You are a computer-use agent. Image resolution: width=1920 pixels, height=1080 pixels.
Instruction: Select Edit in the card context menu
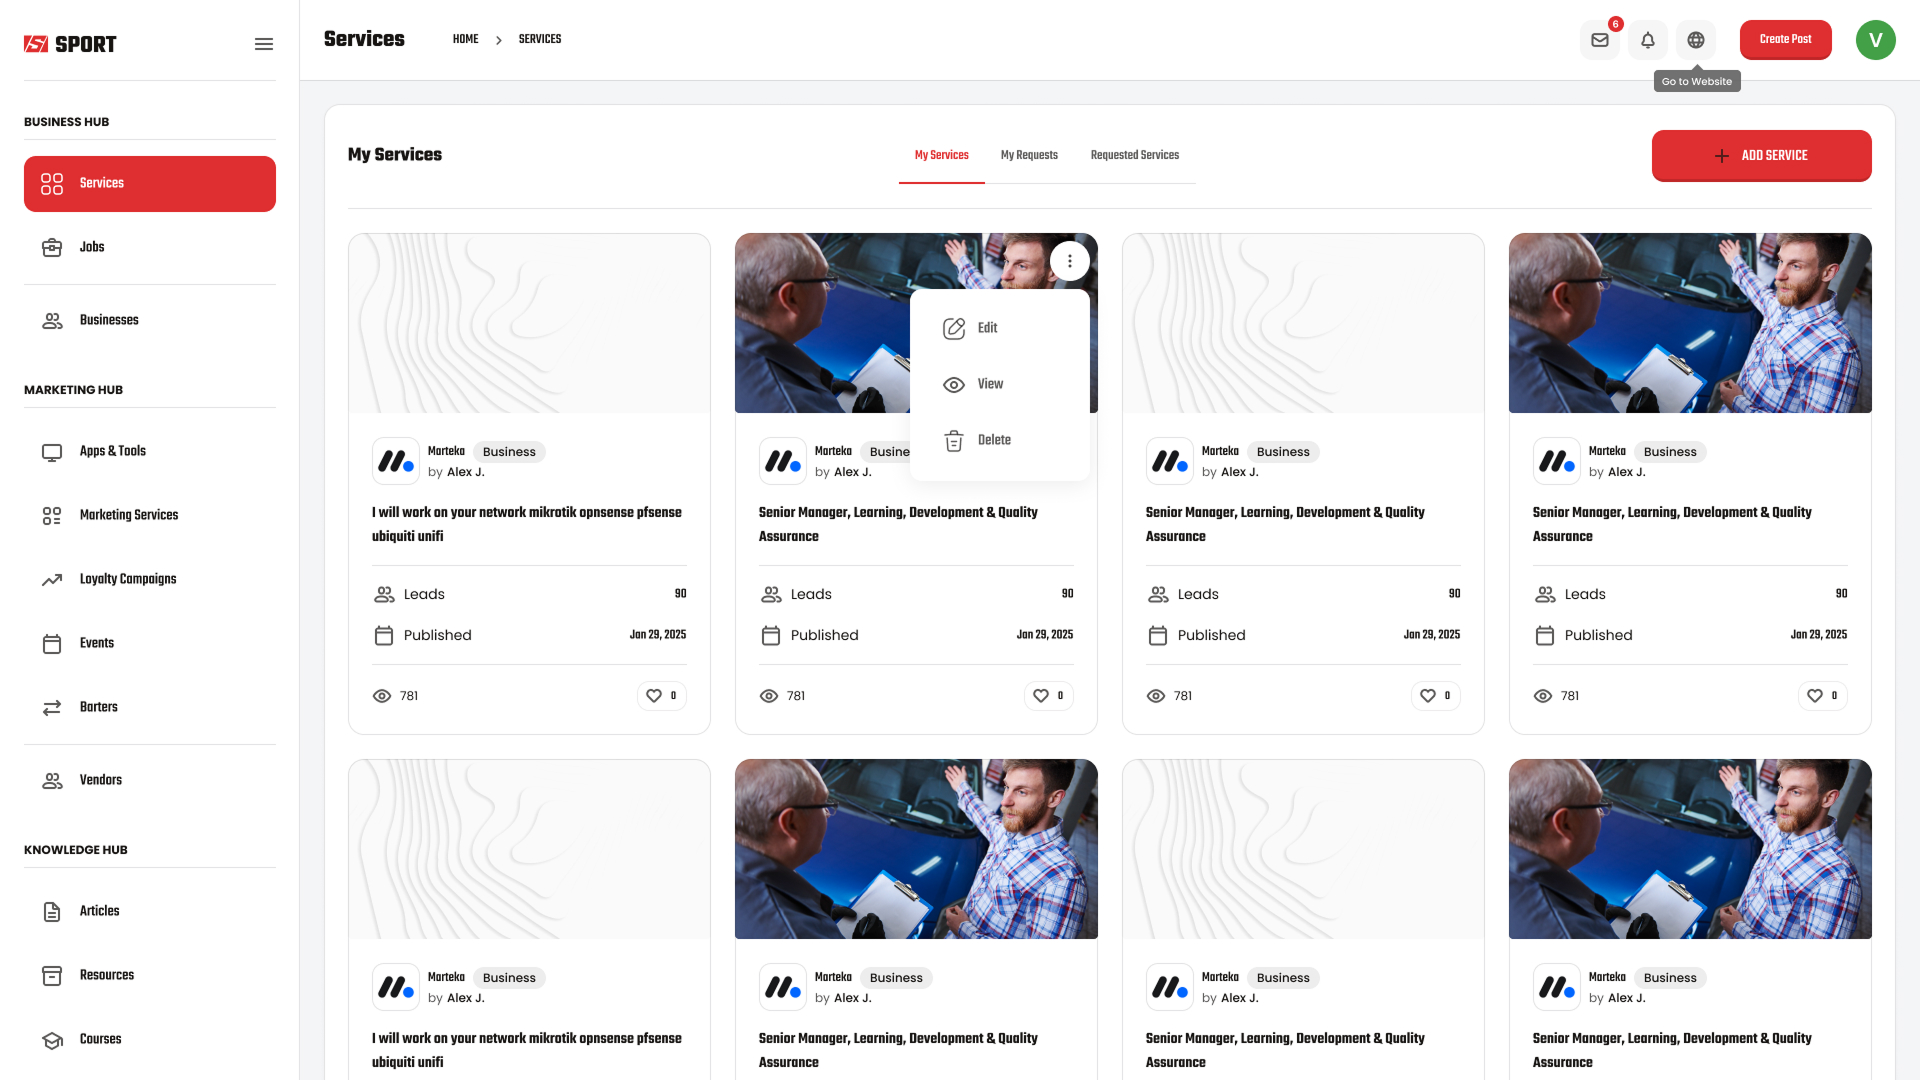(x=1000, y=328)
